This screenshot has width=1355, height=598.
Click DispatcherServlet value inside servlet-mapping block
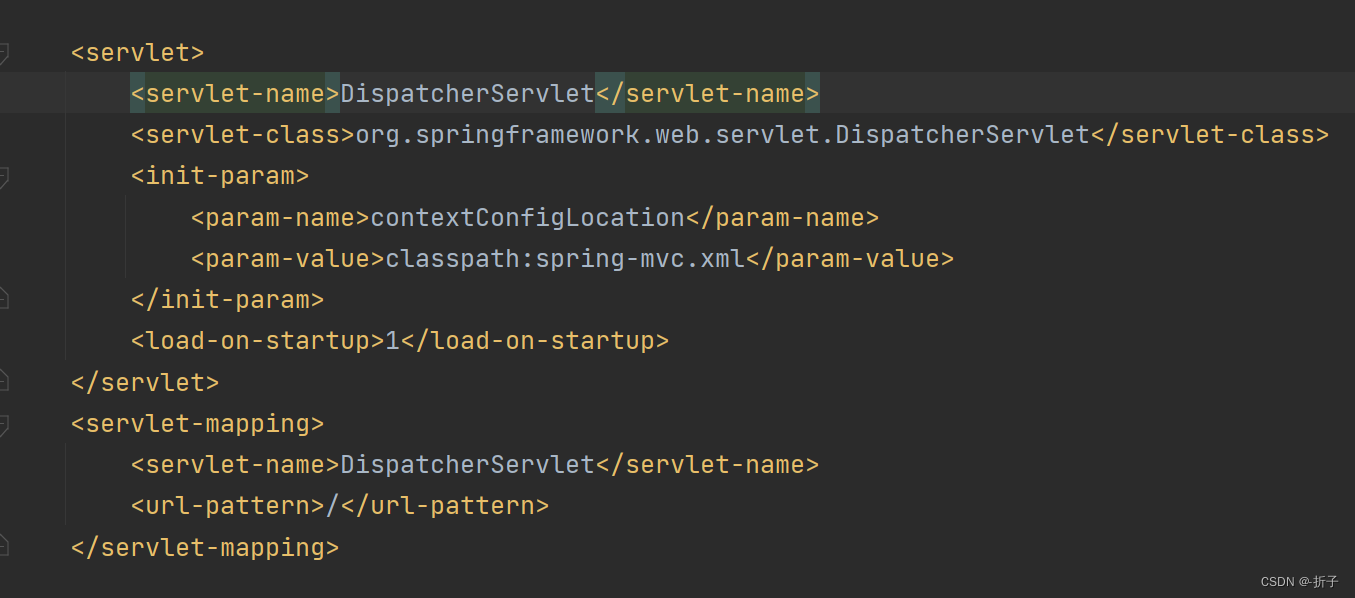click(467, 464)
